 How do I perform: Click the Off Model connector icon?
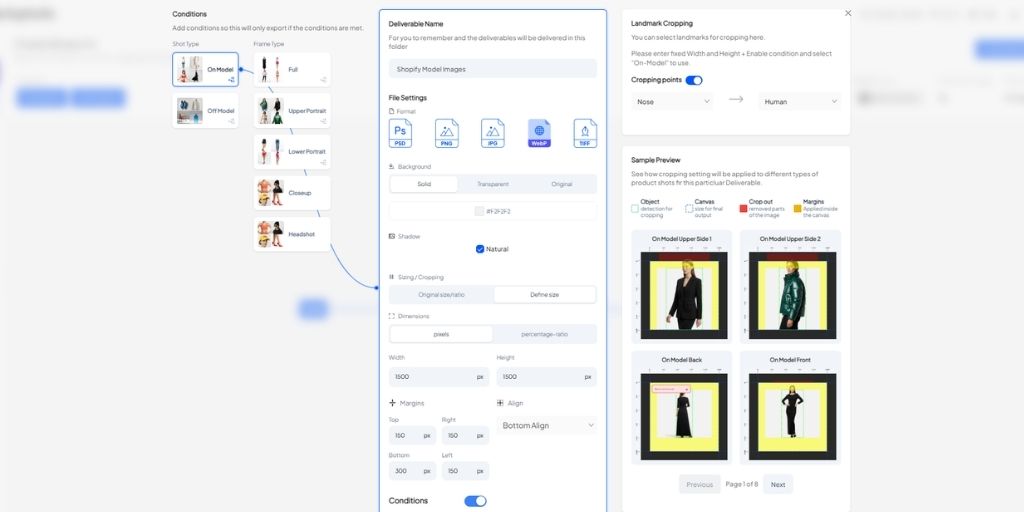tap(231, 121)
